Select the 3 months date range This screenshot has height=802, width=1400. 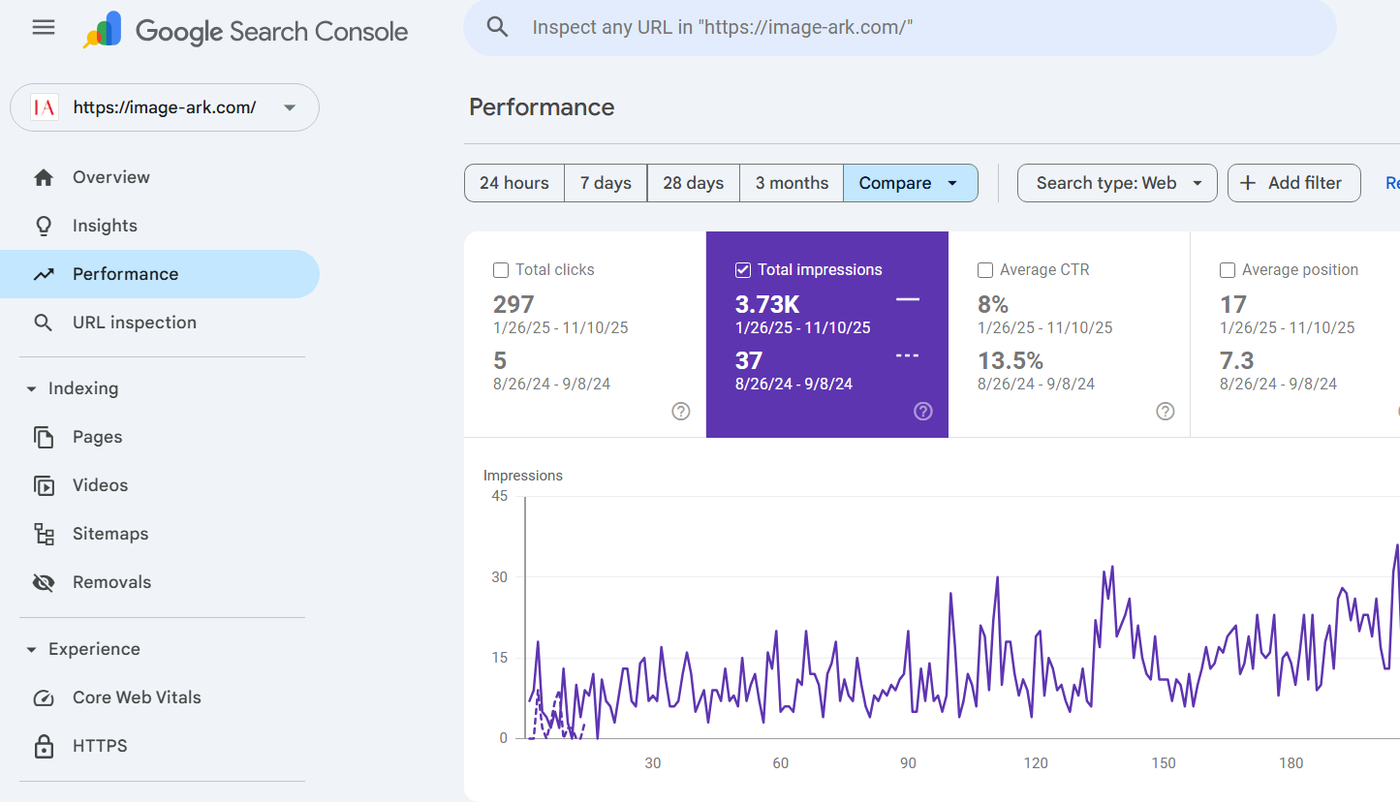791,183
